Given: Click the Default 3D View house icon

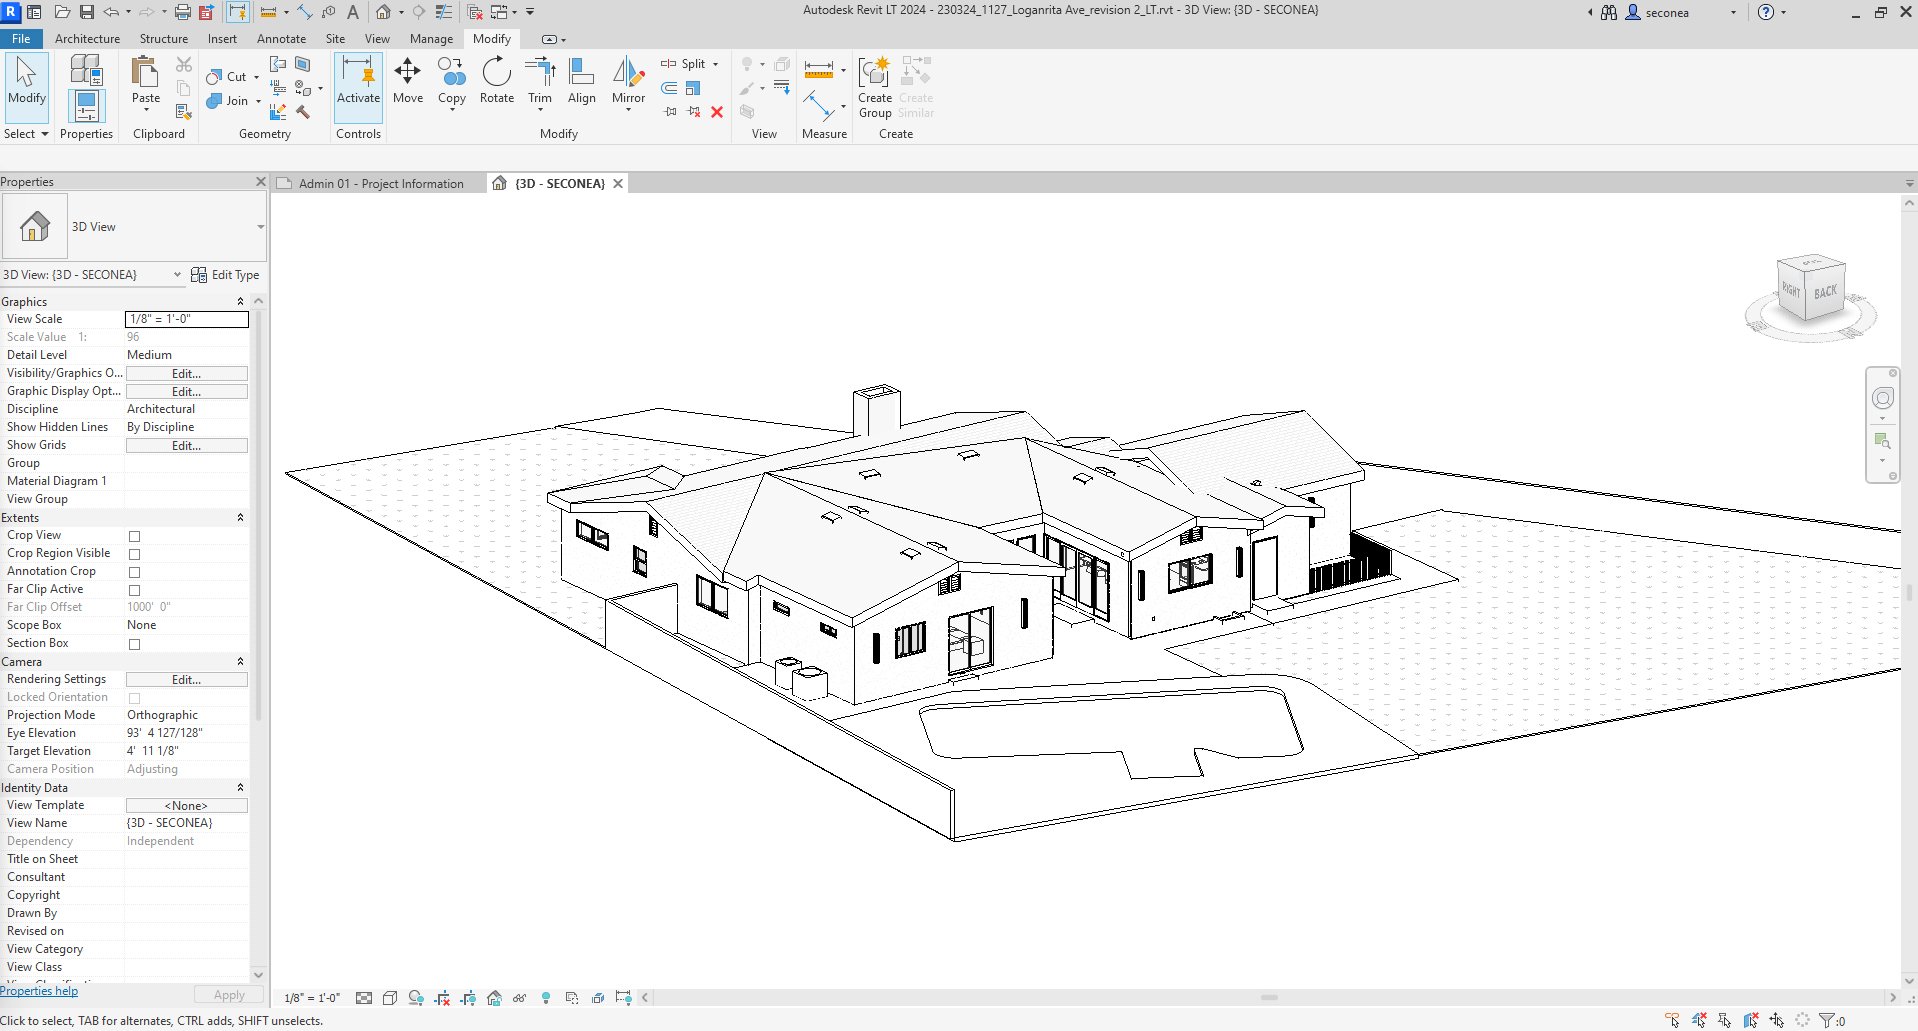Looking at the screenshot, I should coord(384,12).
